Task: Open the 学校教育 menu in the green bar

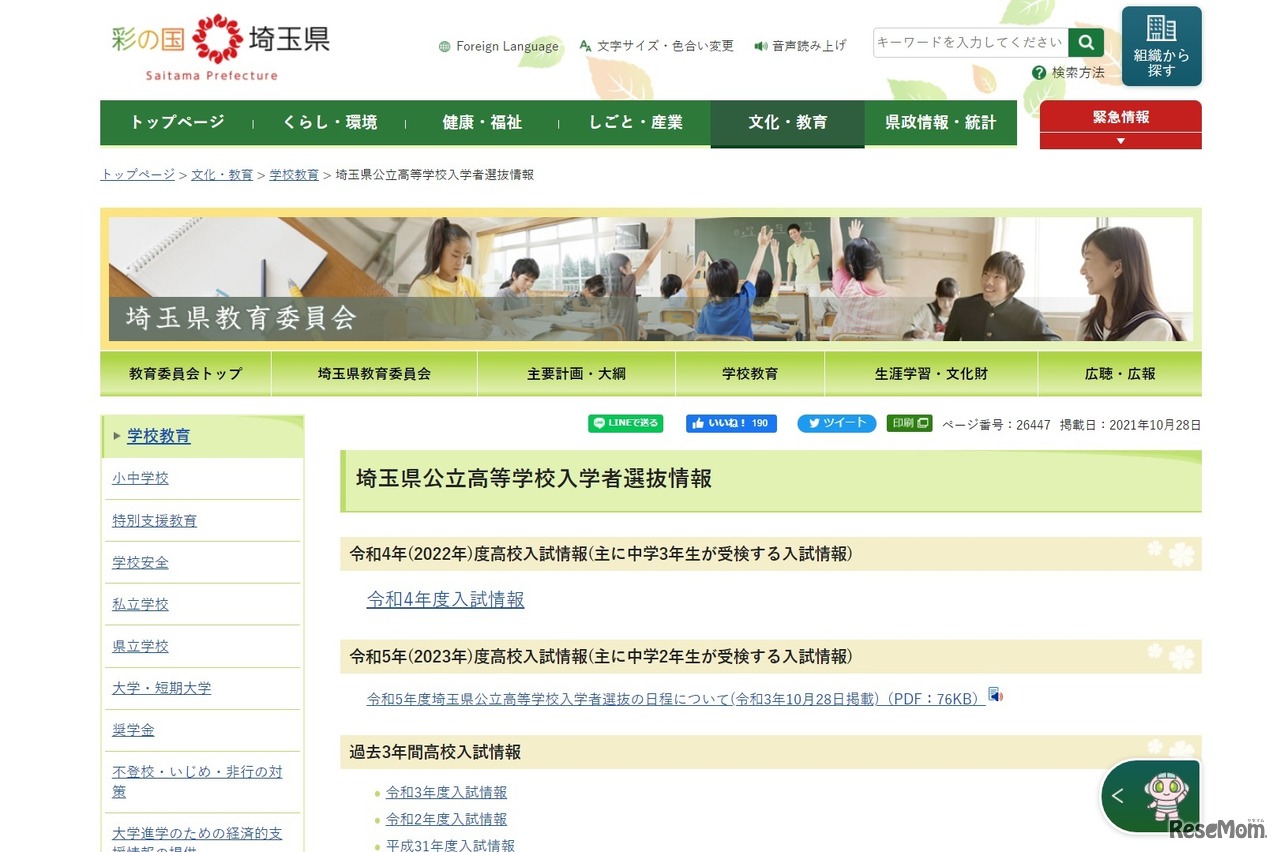Action: pos(749,372)
